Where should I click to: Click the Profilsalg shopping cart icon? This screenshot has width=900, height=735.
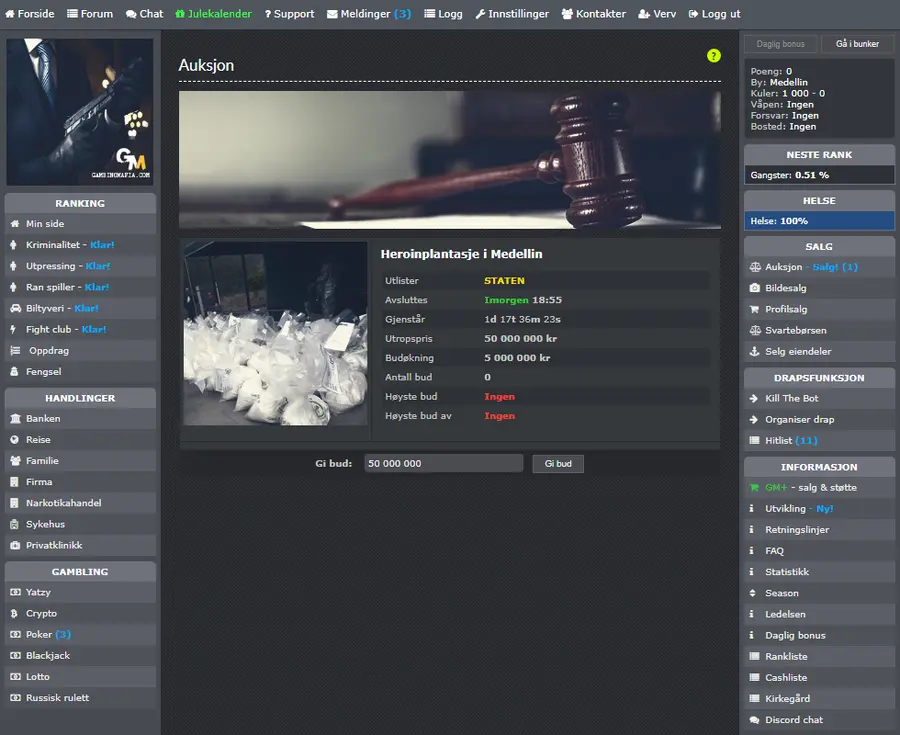[754, 309]
